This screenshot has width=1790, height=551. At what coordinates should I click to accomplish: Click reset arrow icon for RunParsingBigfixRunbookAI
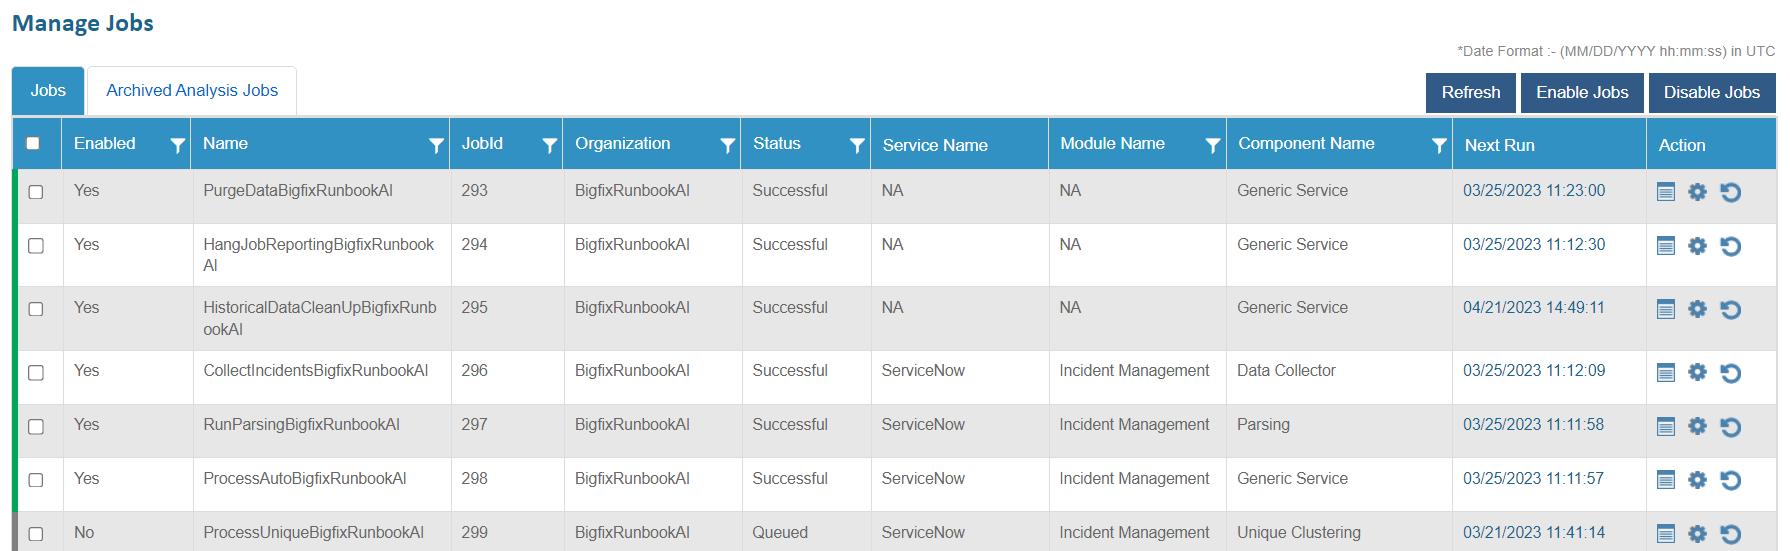click(1730, 427)
